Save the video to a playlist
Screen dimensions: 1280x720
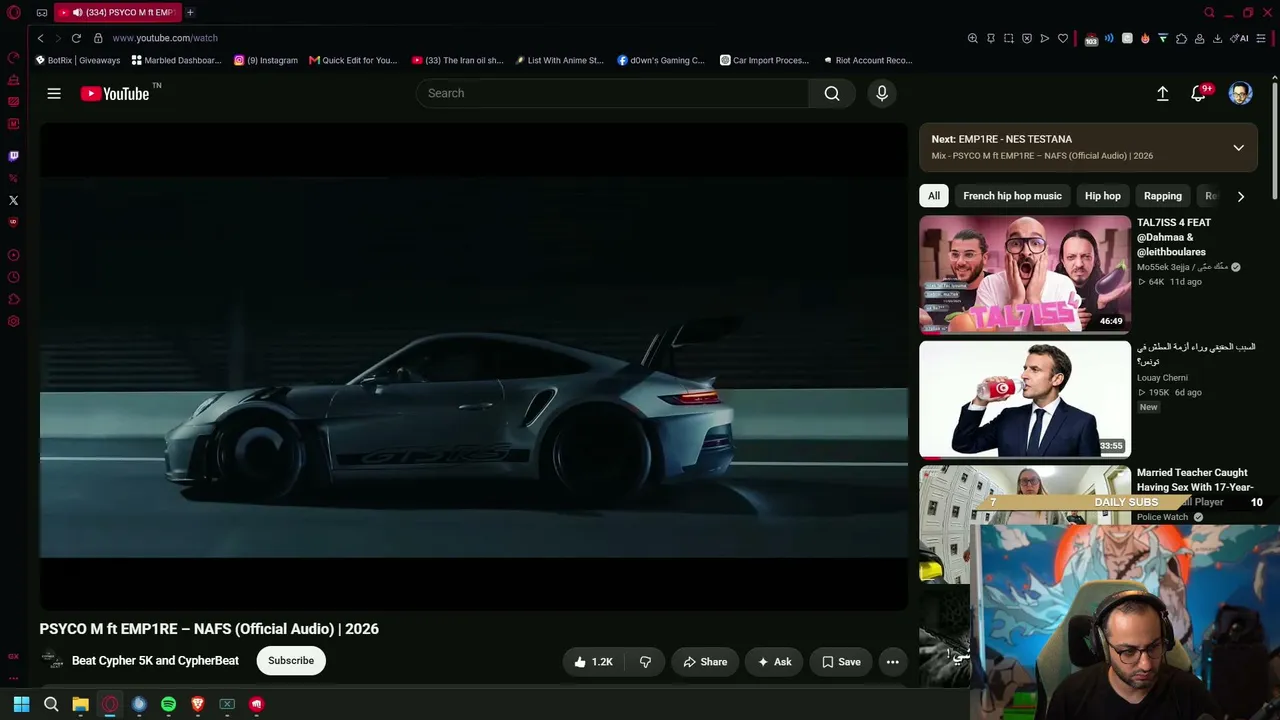click(x=841, y=662)
